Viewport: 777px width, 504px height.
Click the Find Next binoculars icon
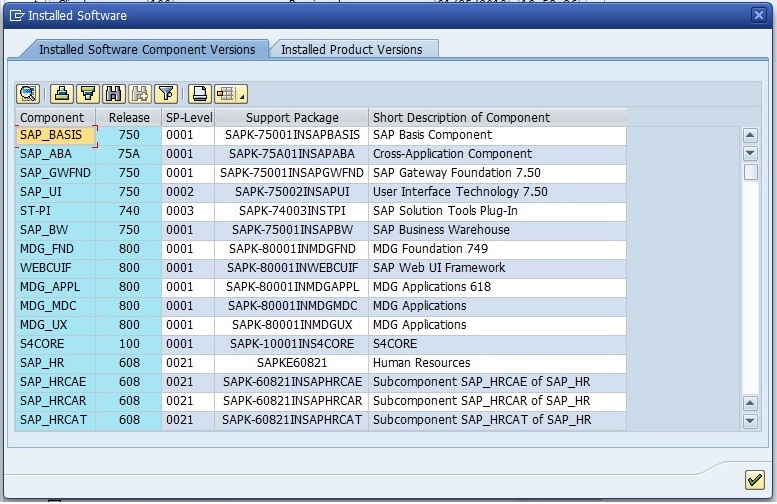click(x=140, y=94)
